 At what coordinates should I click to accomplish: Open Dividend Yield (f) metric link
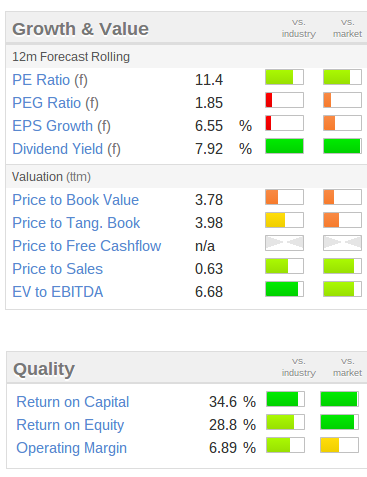click(66, 149)
